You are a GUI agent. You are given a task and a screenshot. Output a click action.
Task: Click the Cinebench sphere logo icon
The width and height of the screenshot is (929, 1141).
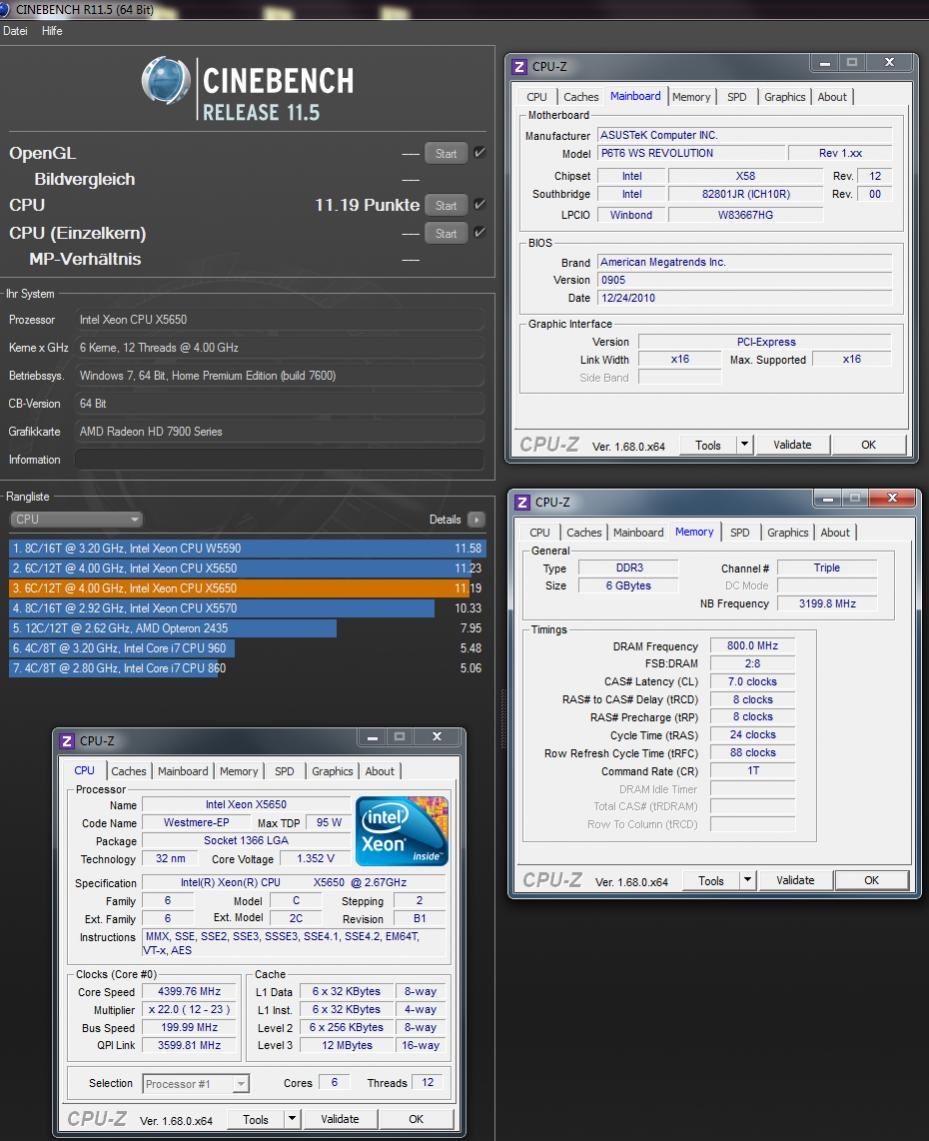(x=166, y=80)
